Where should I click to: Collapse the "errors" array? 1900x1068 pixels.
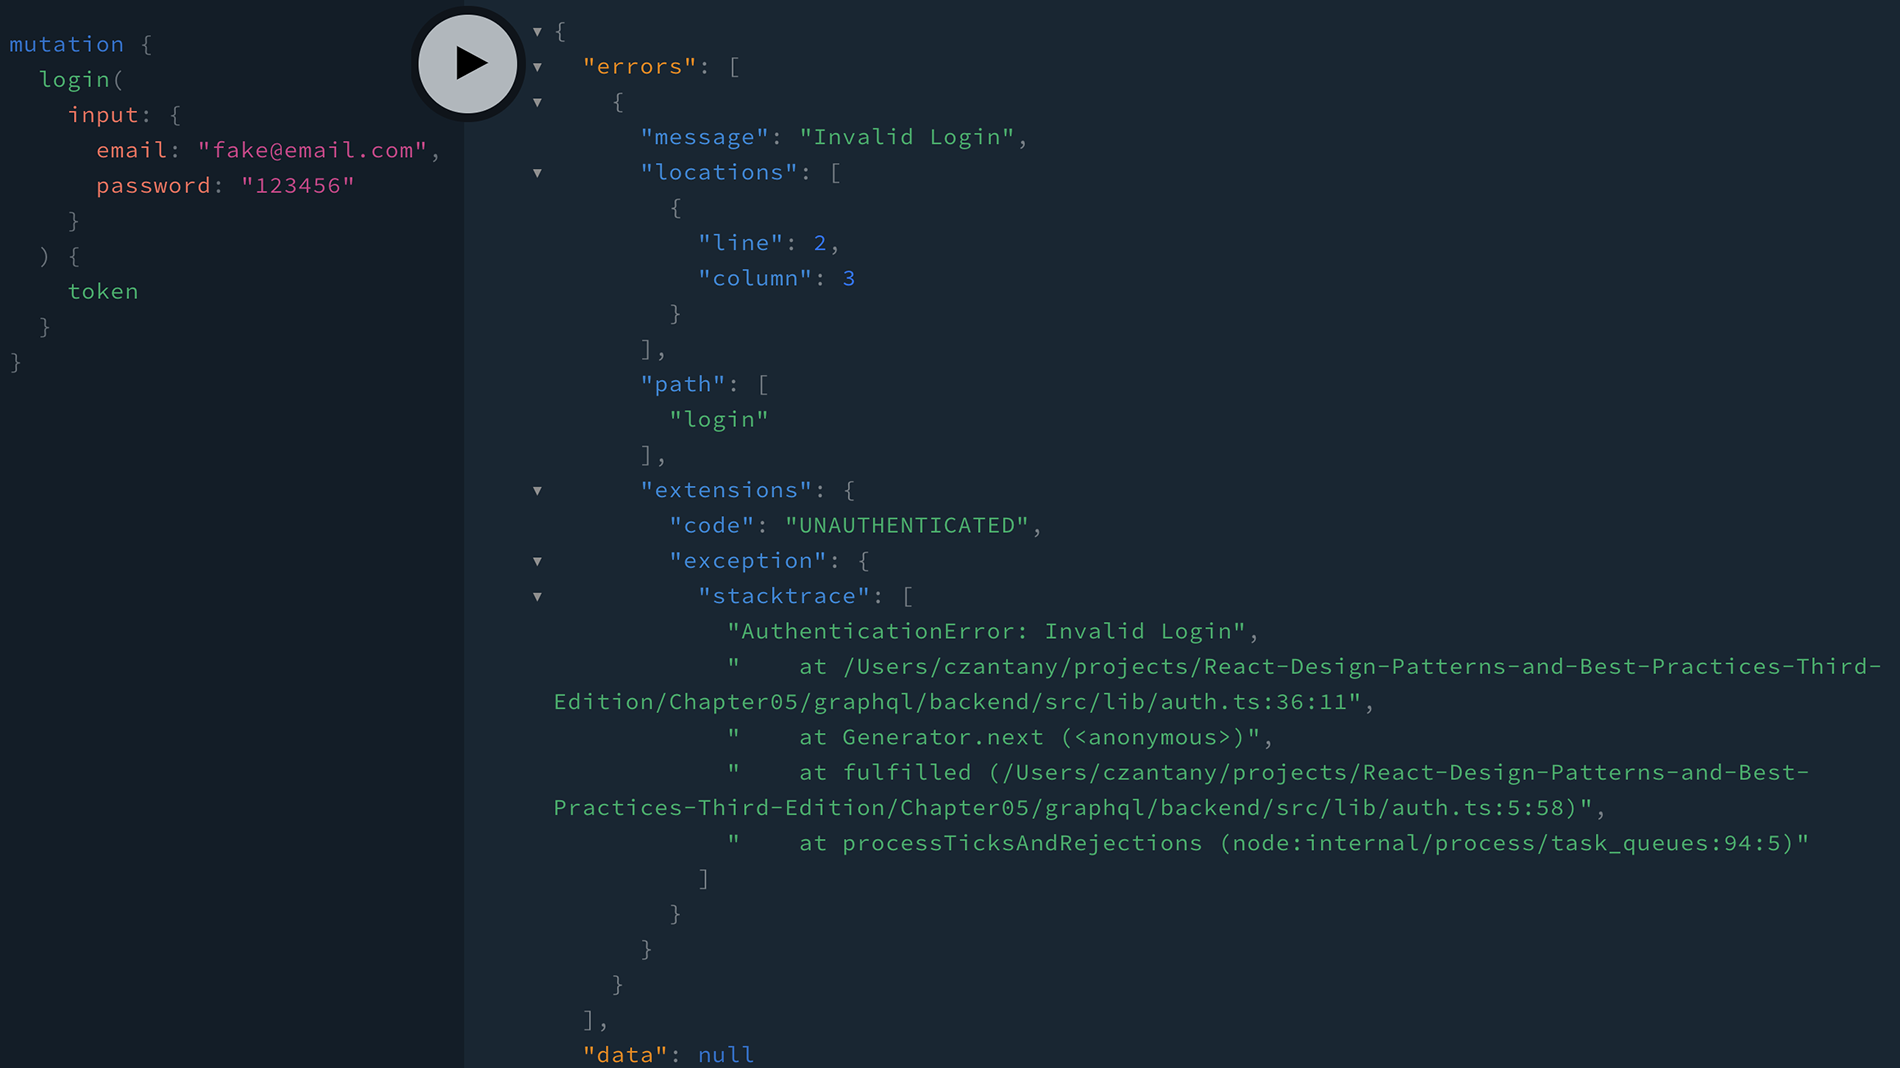[x=538, y=67]
